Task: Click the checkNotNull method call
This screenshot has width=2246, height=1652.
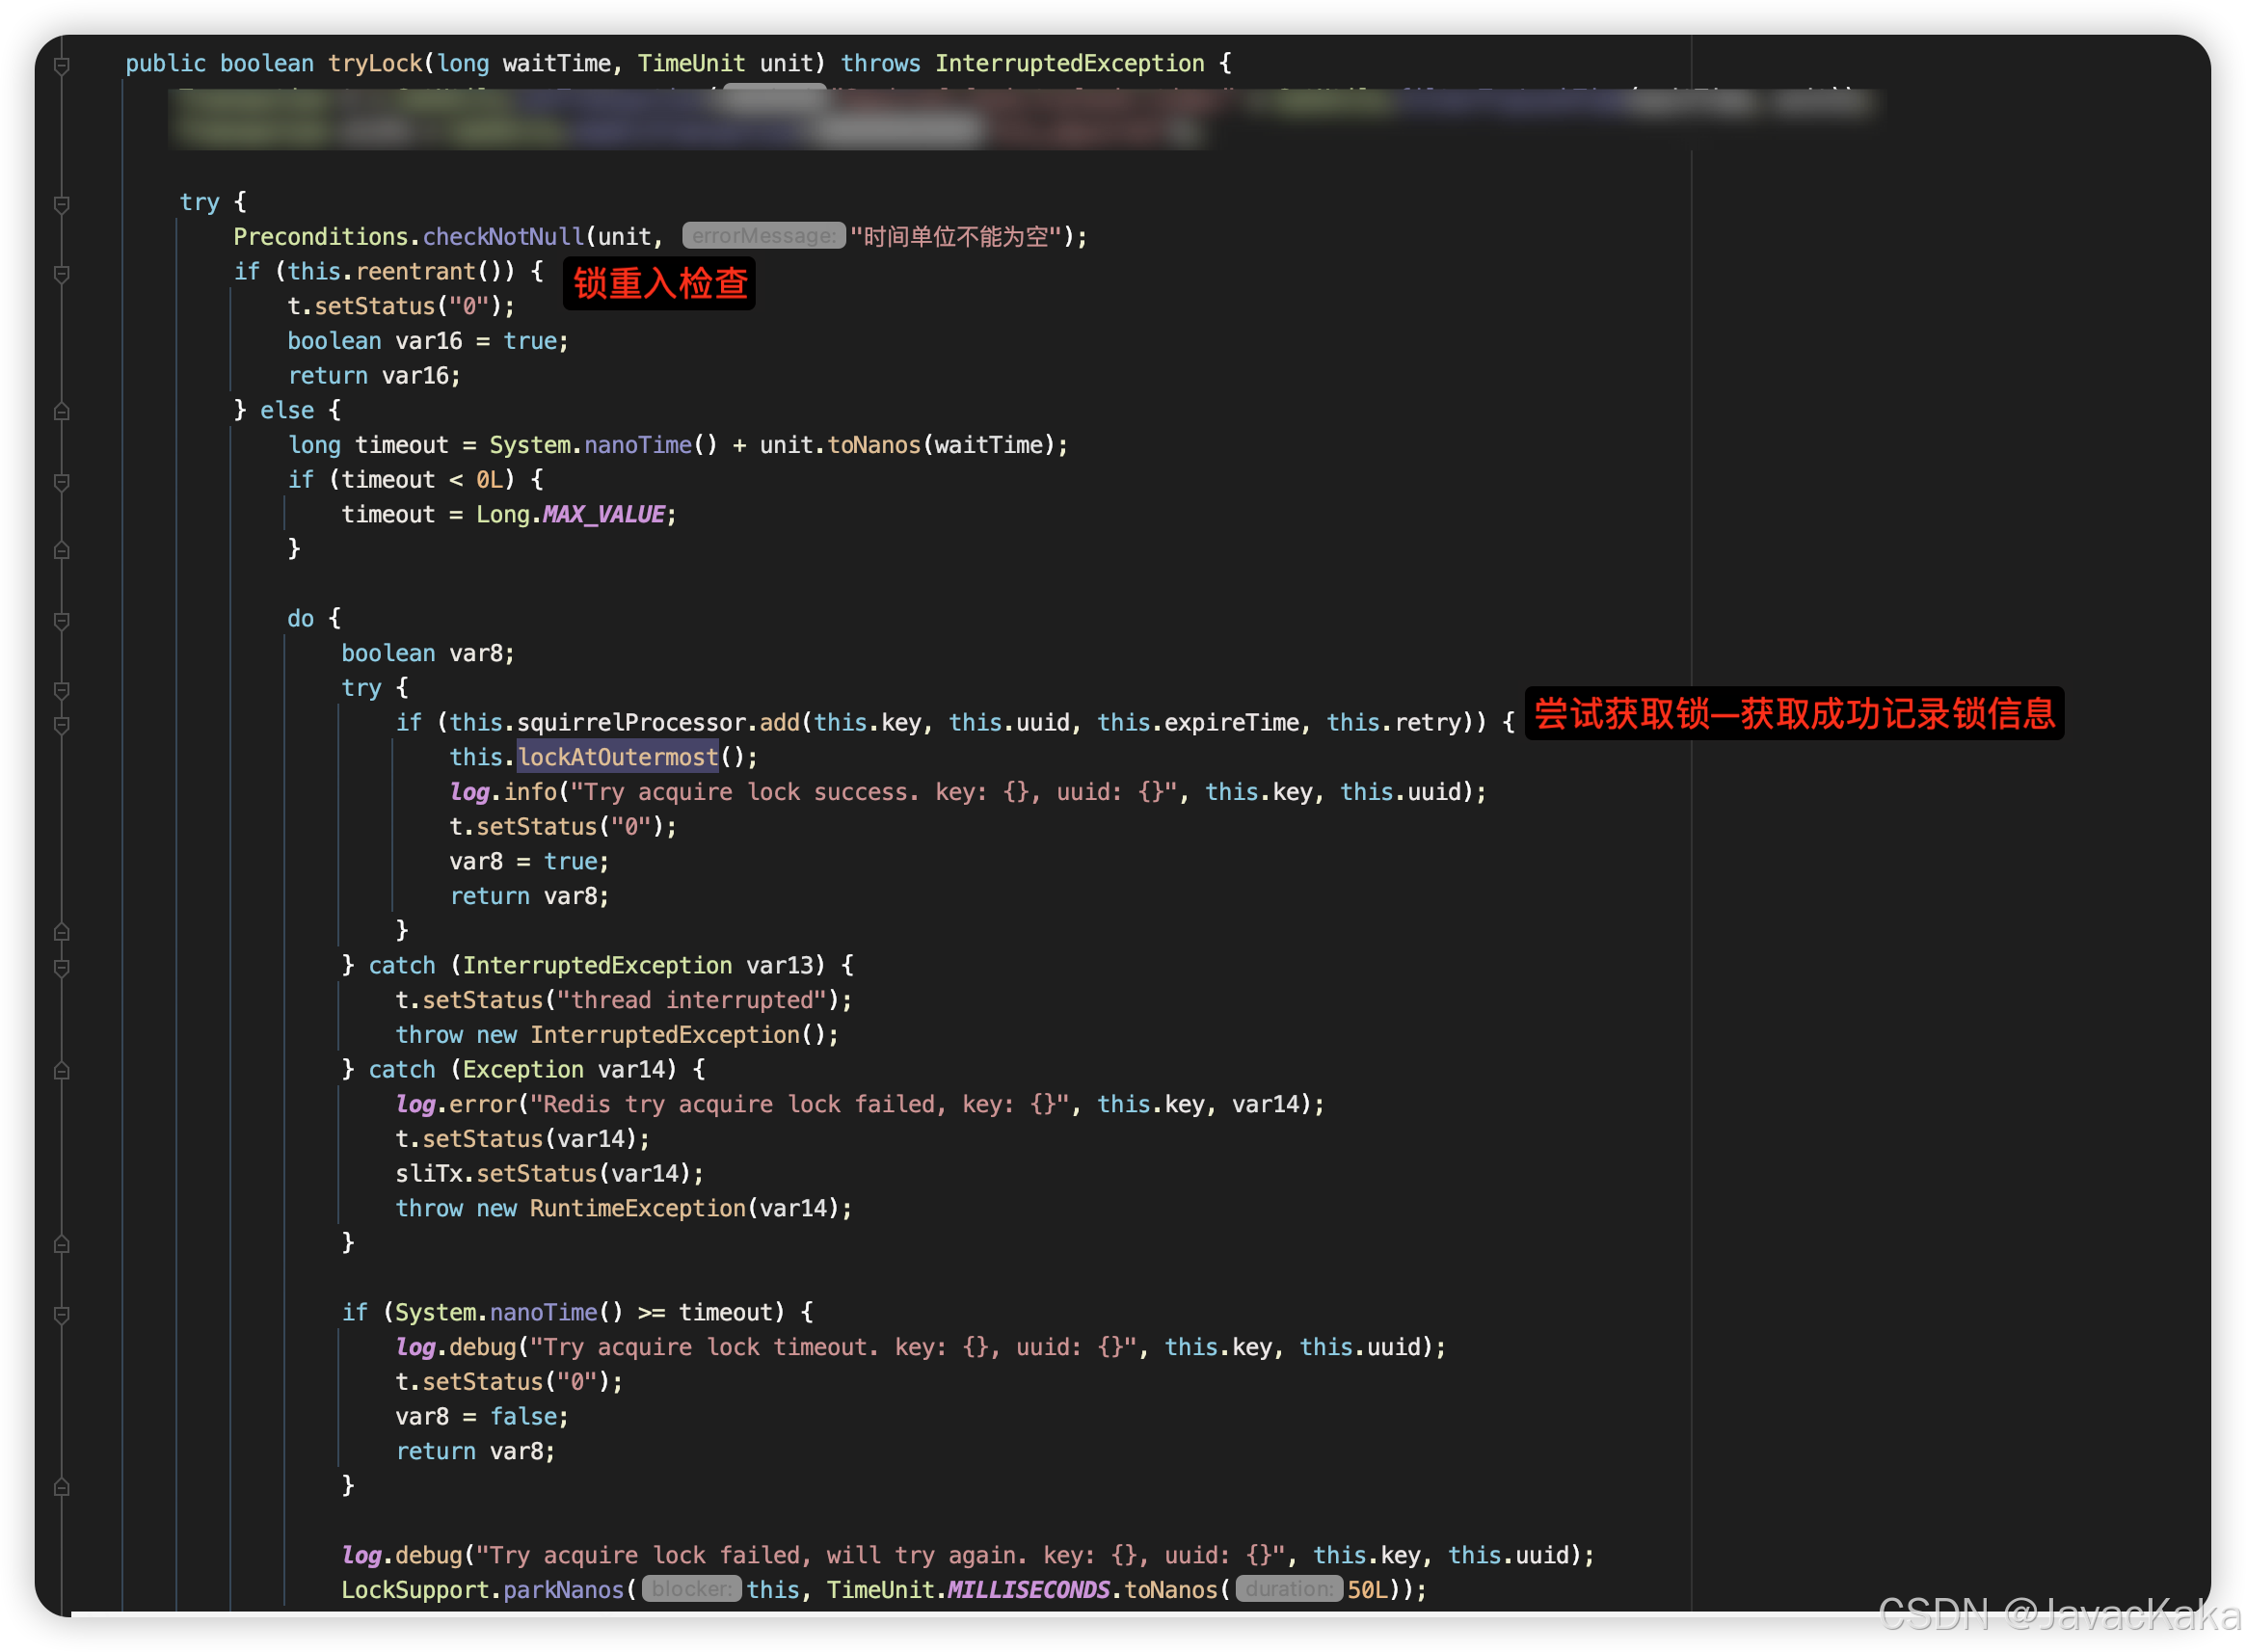Action: 502,237
